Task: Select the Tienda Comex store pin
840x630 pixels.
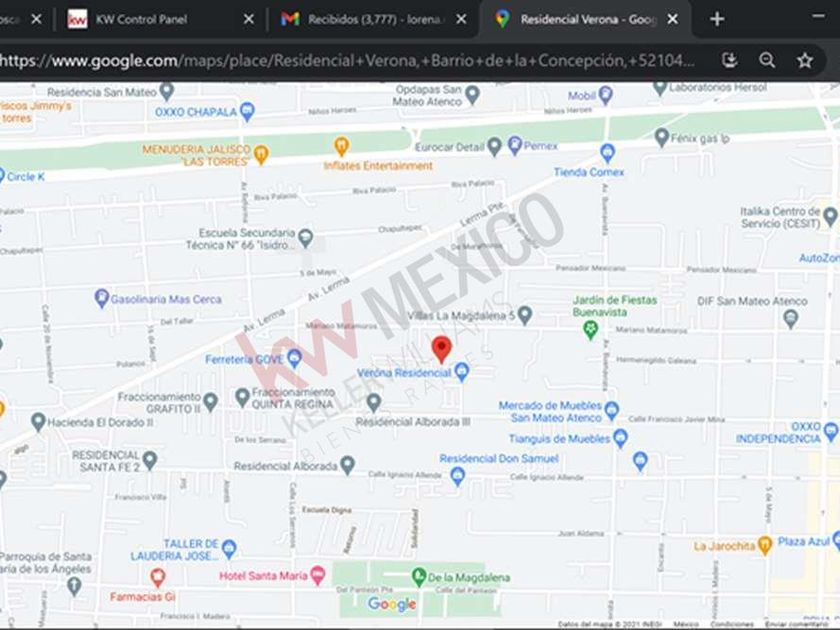Action: pyautogui.click(x=607, y=153)
